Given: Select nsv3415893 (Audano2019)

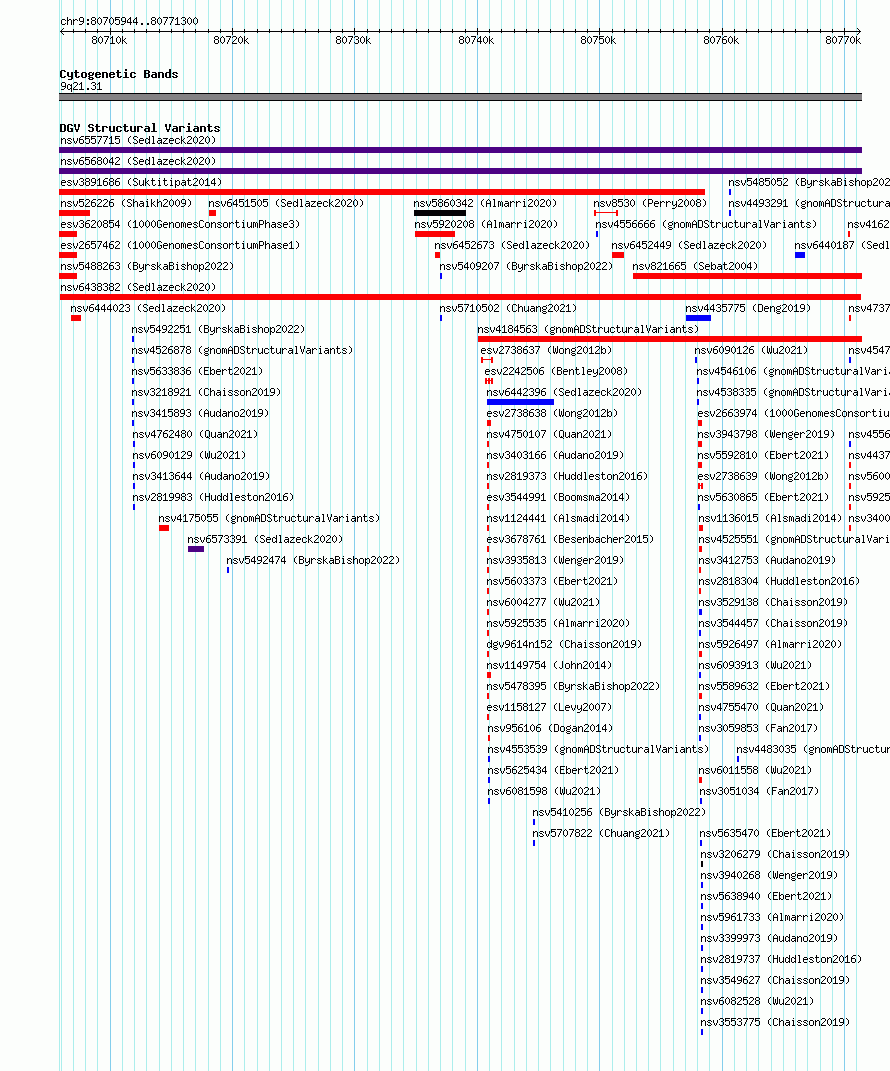Looking at the screenshot, I should point(200,413).
